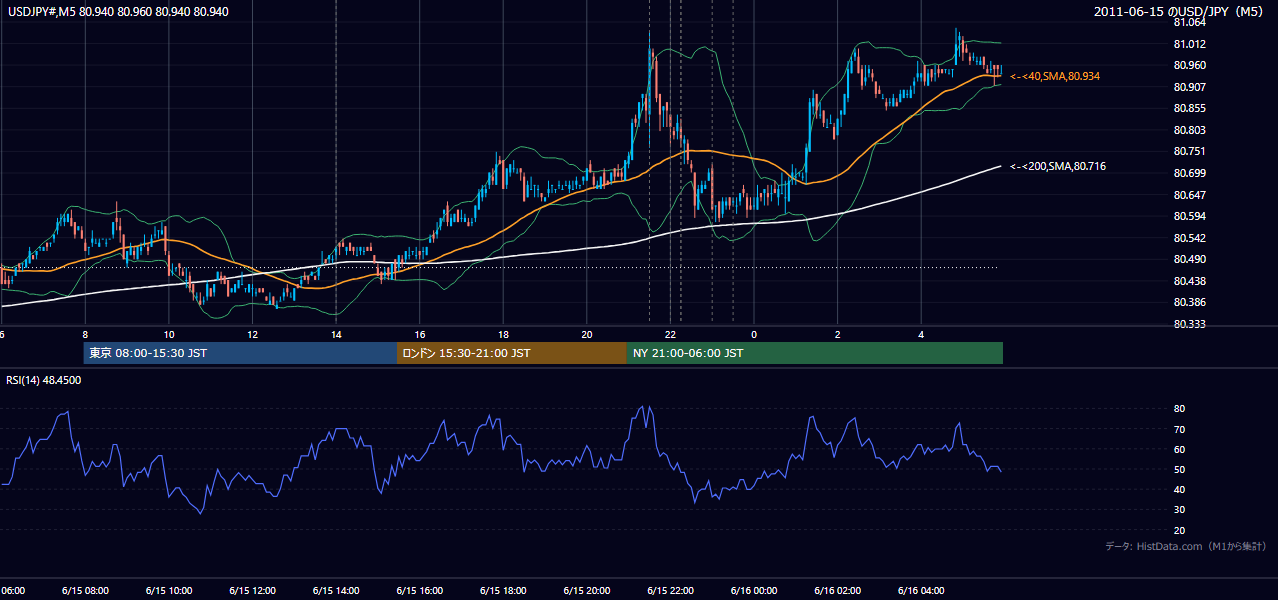The width and height of the screenshot is (1278, 600).
Task: Click price axis value 80.594
Action: 1190,216
